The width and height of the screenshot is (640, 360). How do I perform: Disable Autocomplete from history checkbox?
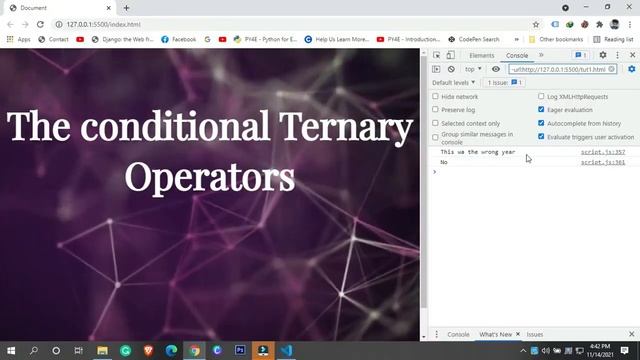(541, 123)
